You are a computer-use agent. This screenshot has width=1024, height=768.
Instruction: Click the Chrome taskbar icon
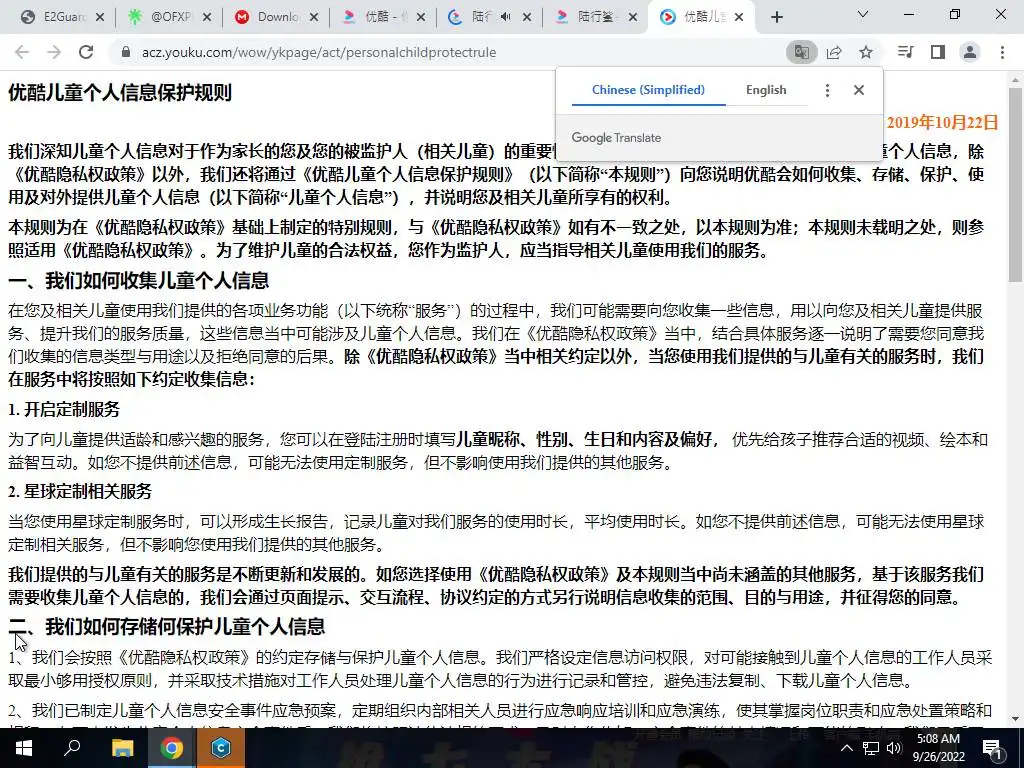pyautogui.click(x=171, y=748)
